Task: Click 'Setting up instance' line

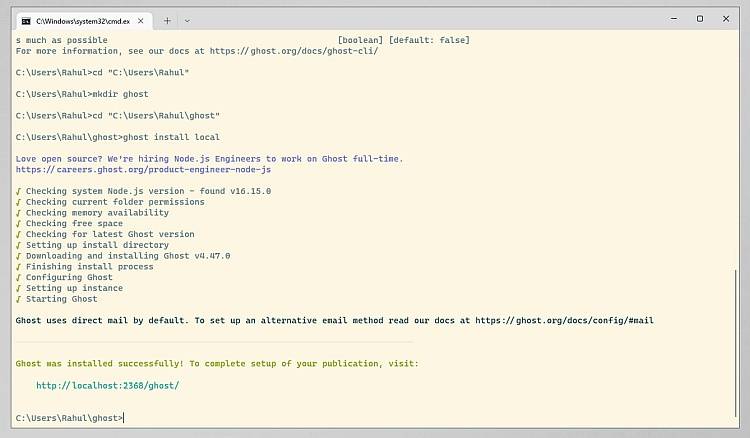Action: [69, 288]
